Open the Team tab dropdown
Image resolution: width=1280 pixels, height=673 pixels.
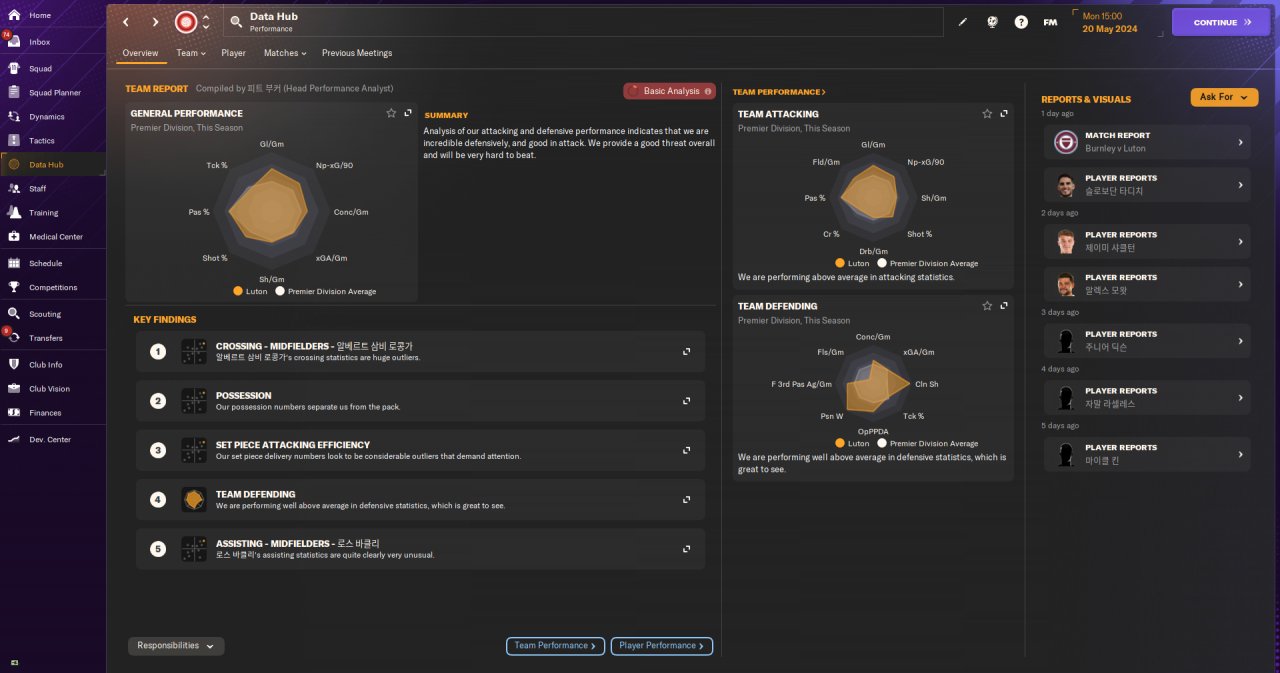point(191,53)
